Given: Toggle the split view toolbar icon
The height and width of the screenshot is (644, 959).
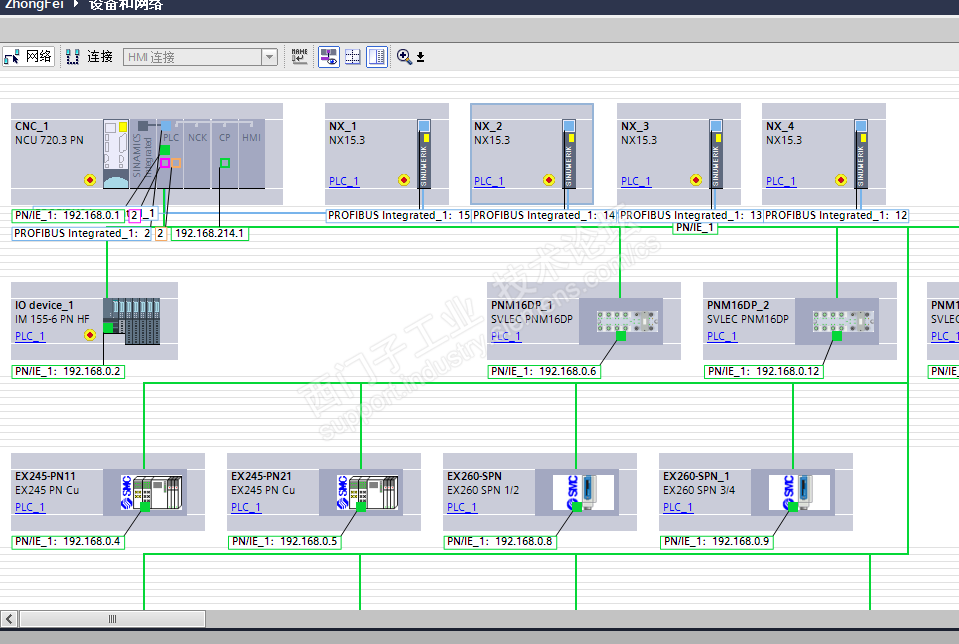Looking at the screenshot, I should (x=377, y=57).
